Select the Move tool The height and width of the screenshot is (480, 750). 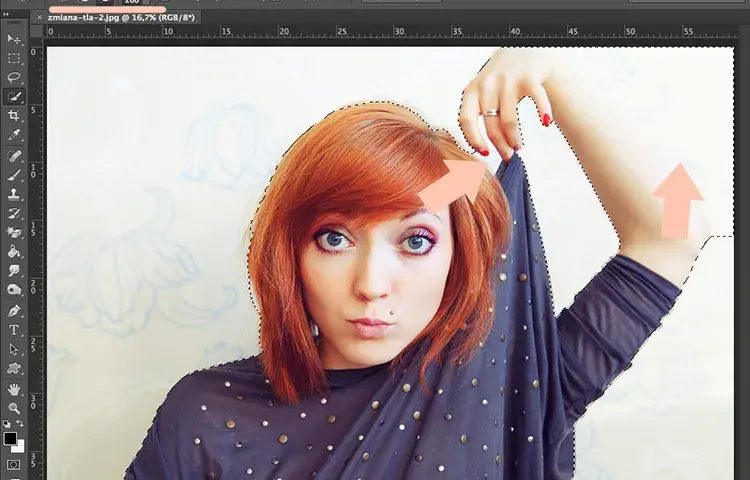click(14, 39)
